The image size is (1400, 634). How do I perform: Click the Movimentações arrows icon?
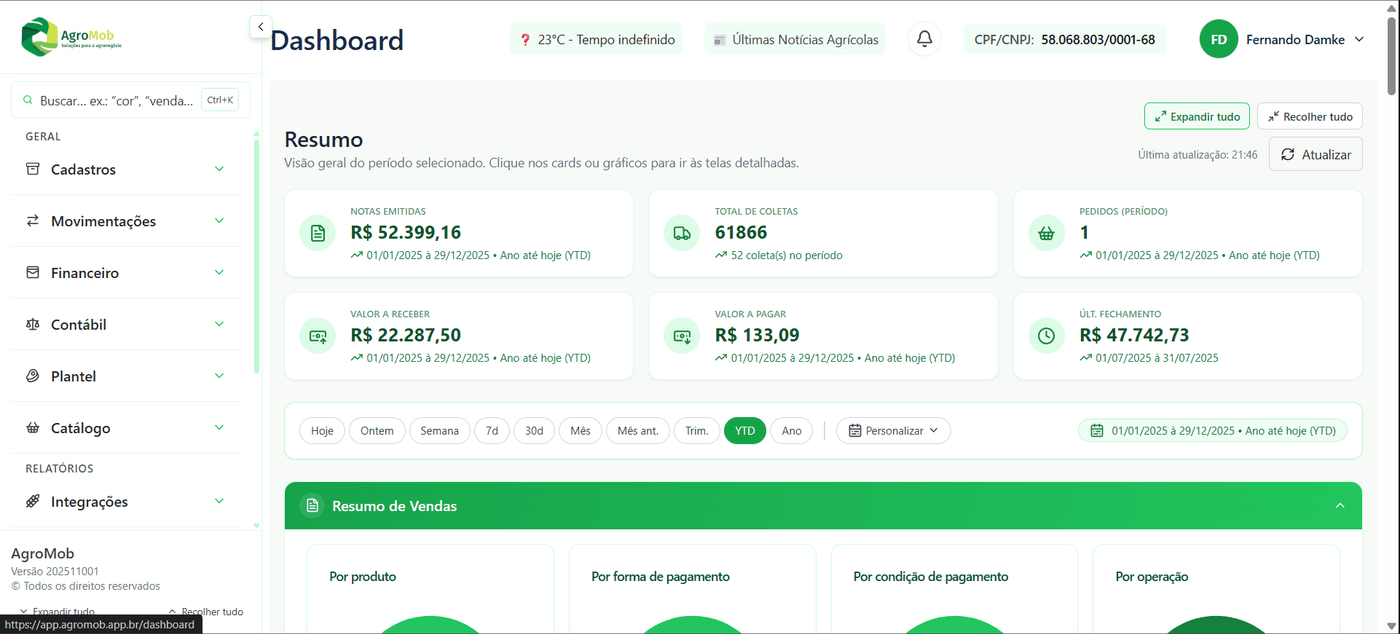(33, 221)
